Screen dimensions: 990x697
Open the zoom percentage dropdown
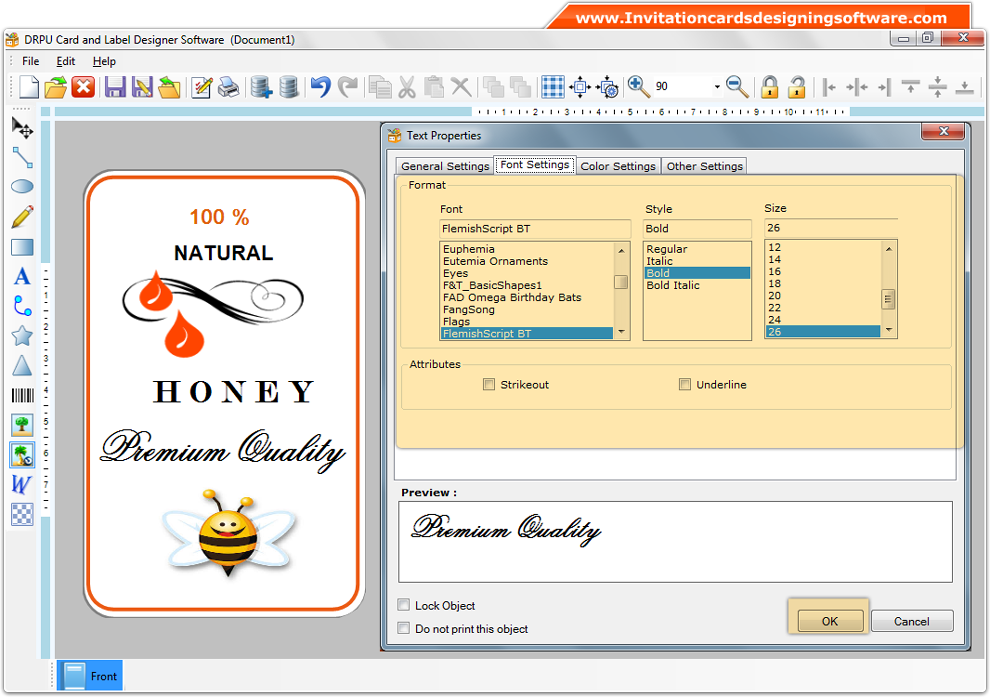click(716, 86)
